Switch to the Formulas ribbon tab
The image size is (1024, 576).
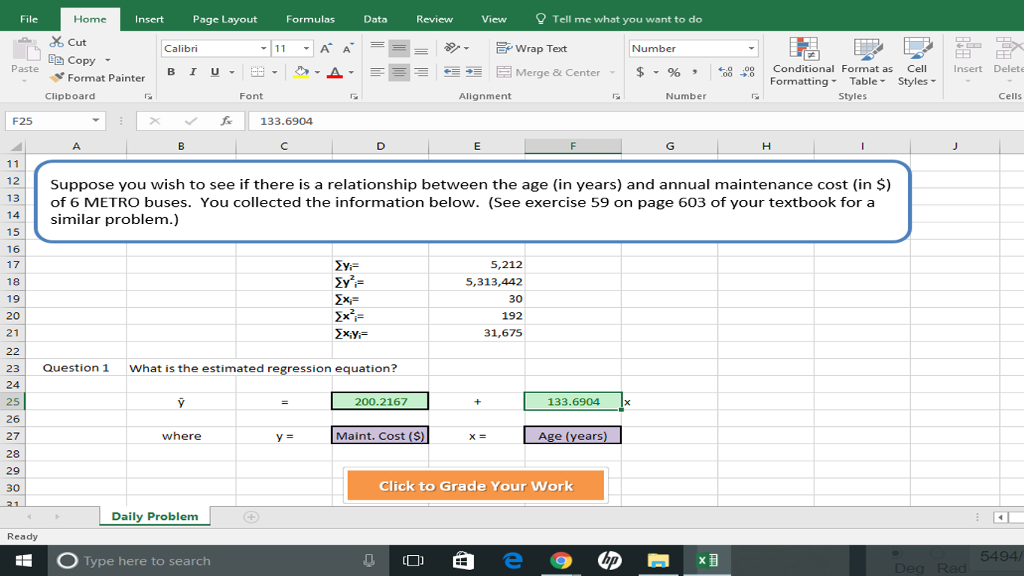click(310, 19)
